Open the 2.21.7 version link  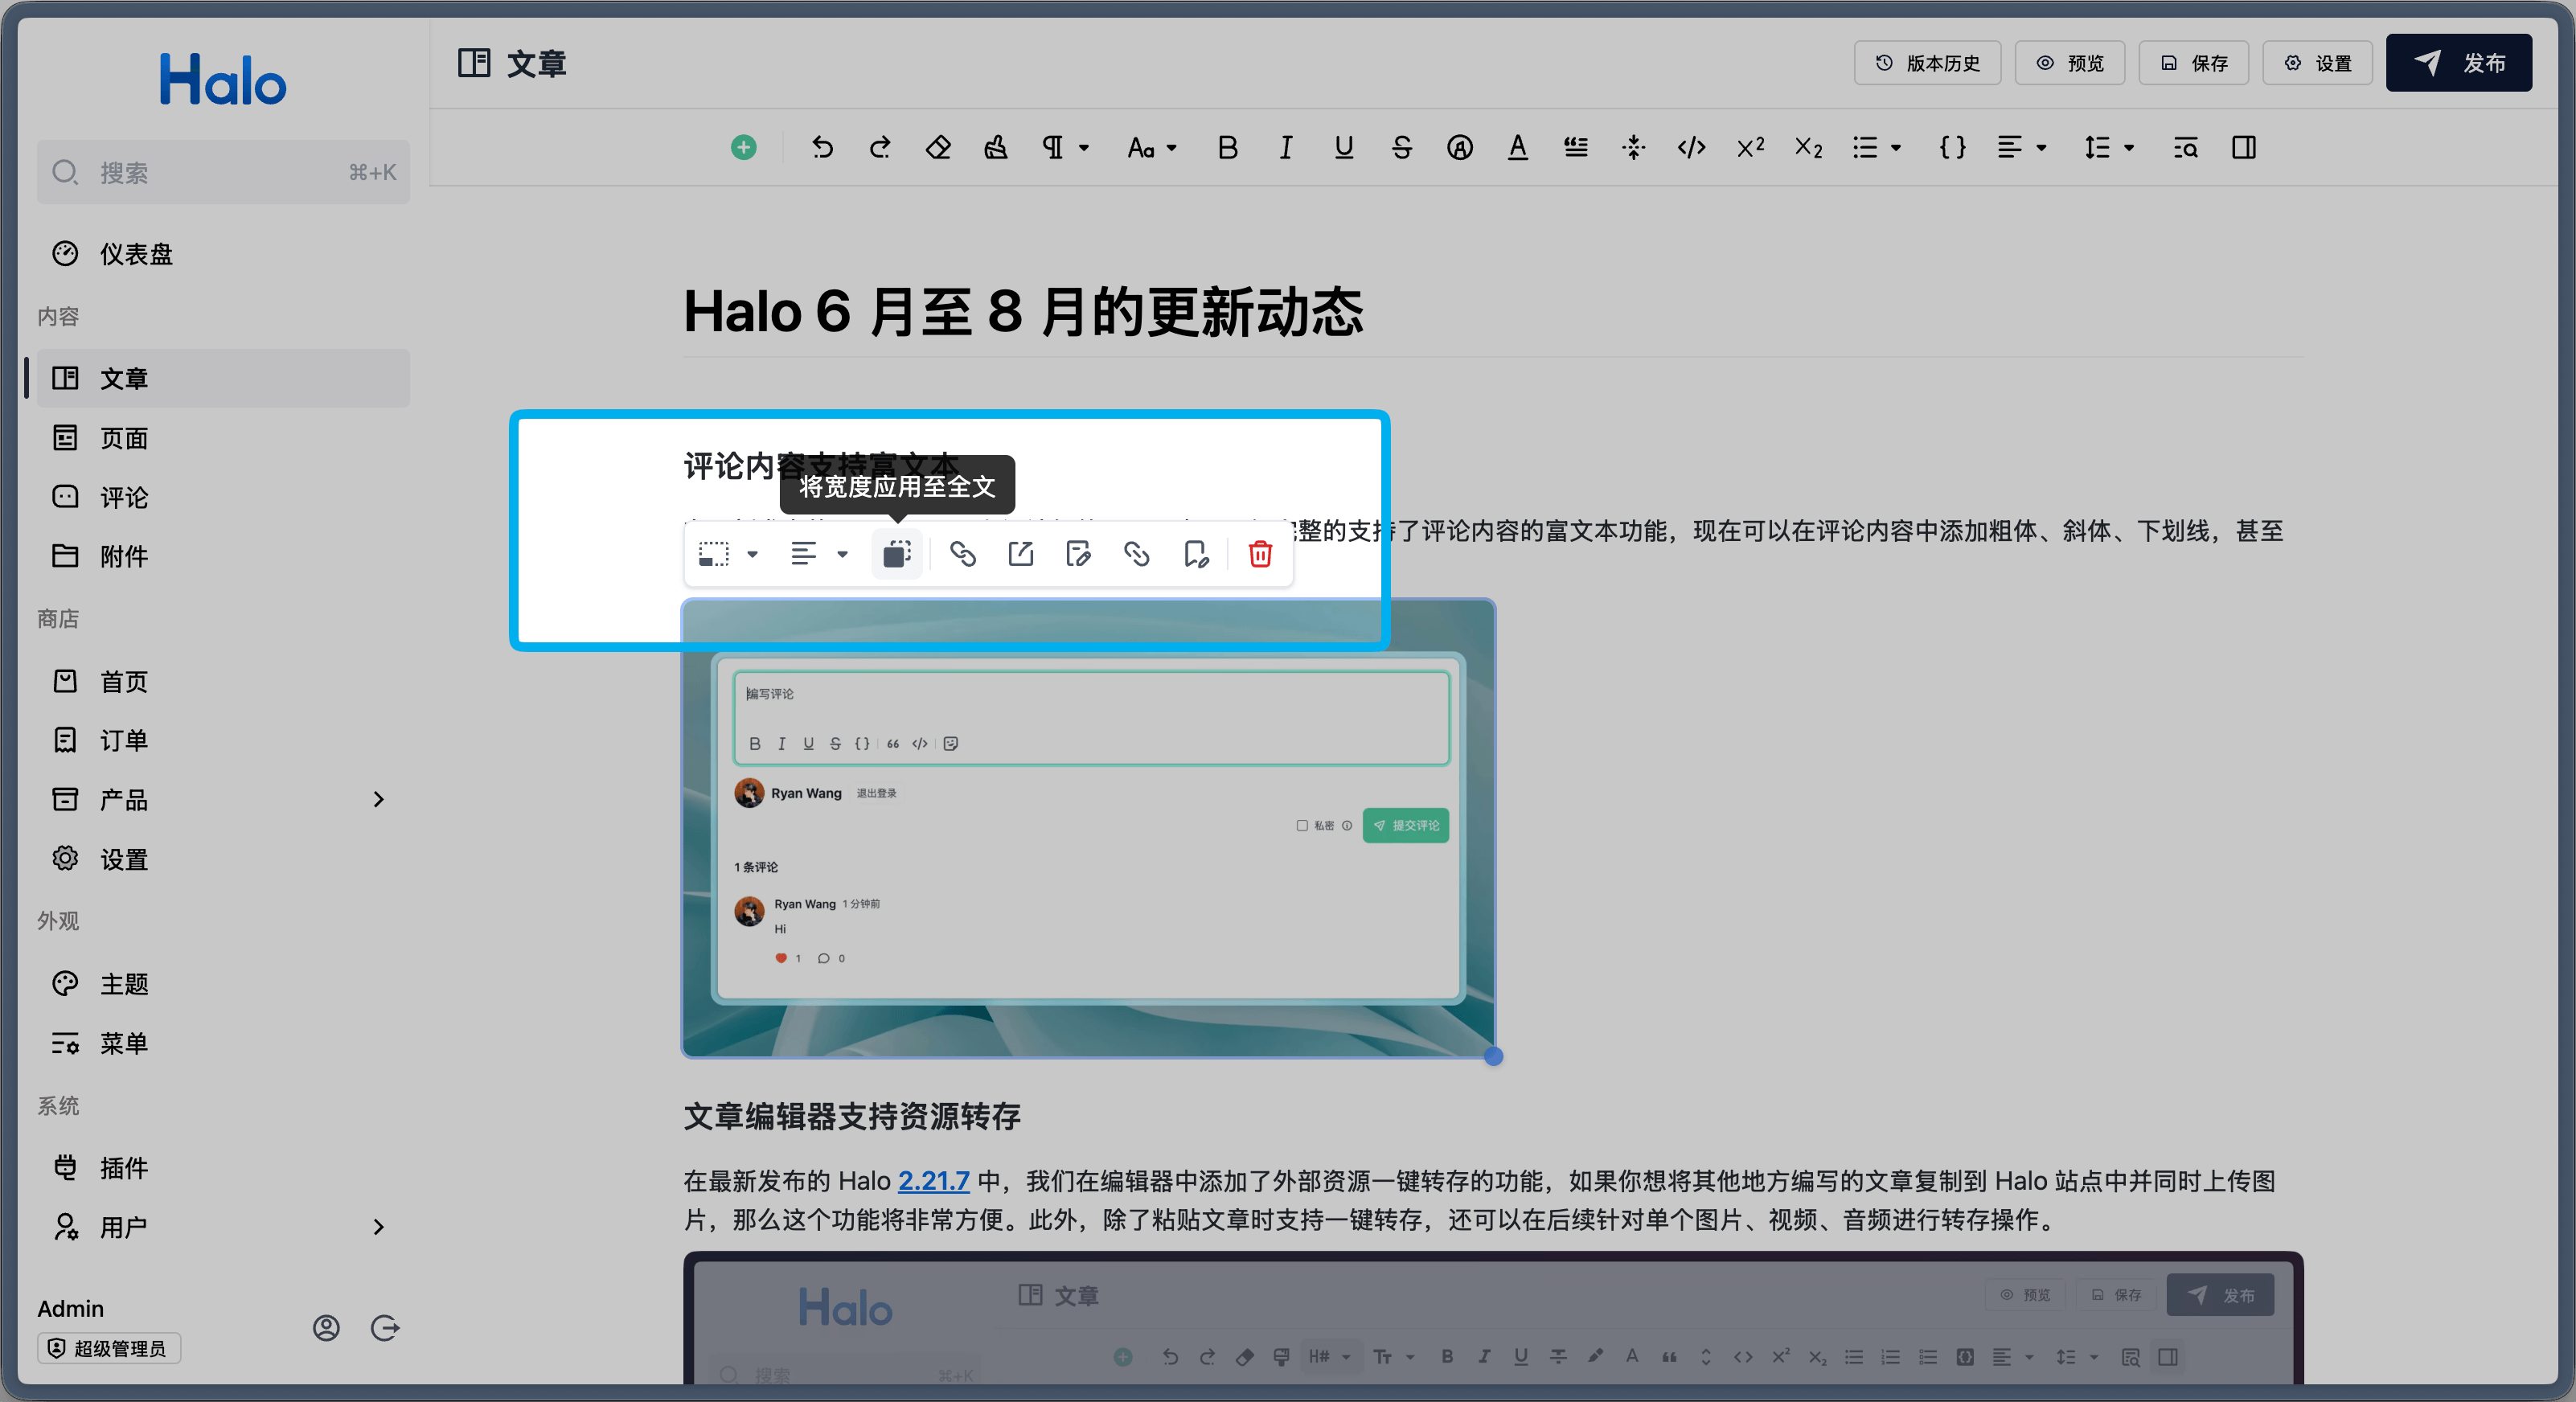tap(933, 1181)
